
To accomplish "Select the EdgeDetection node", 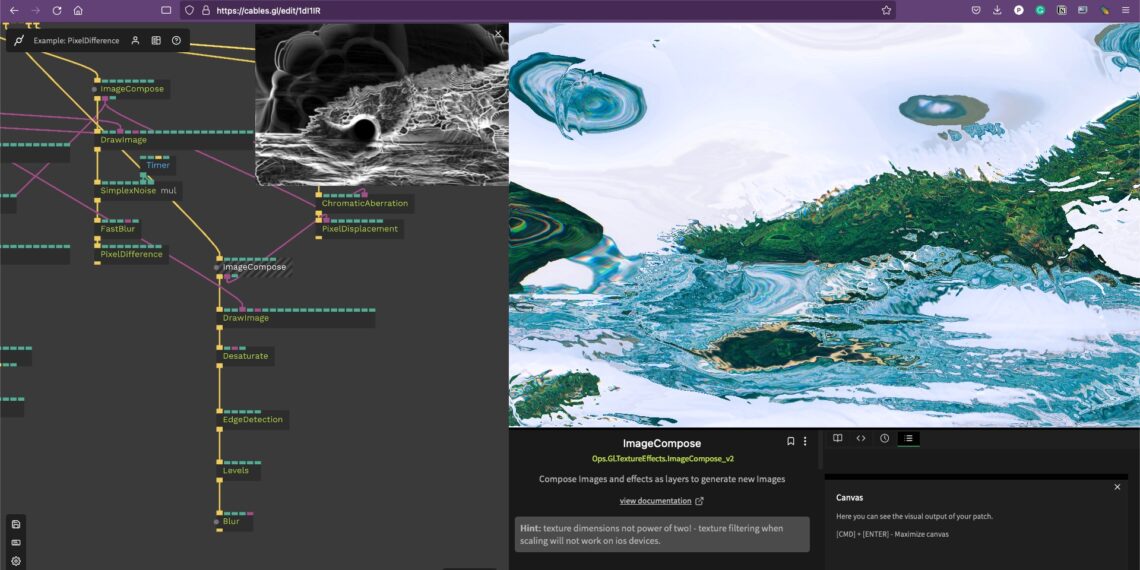I will 252,420.
